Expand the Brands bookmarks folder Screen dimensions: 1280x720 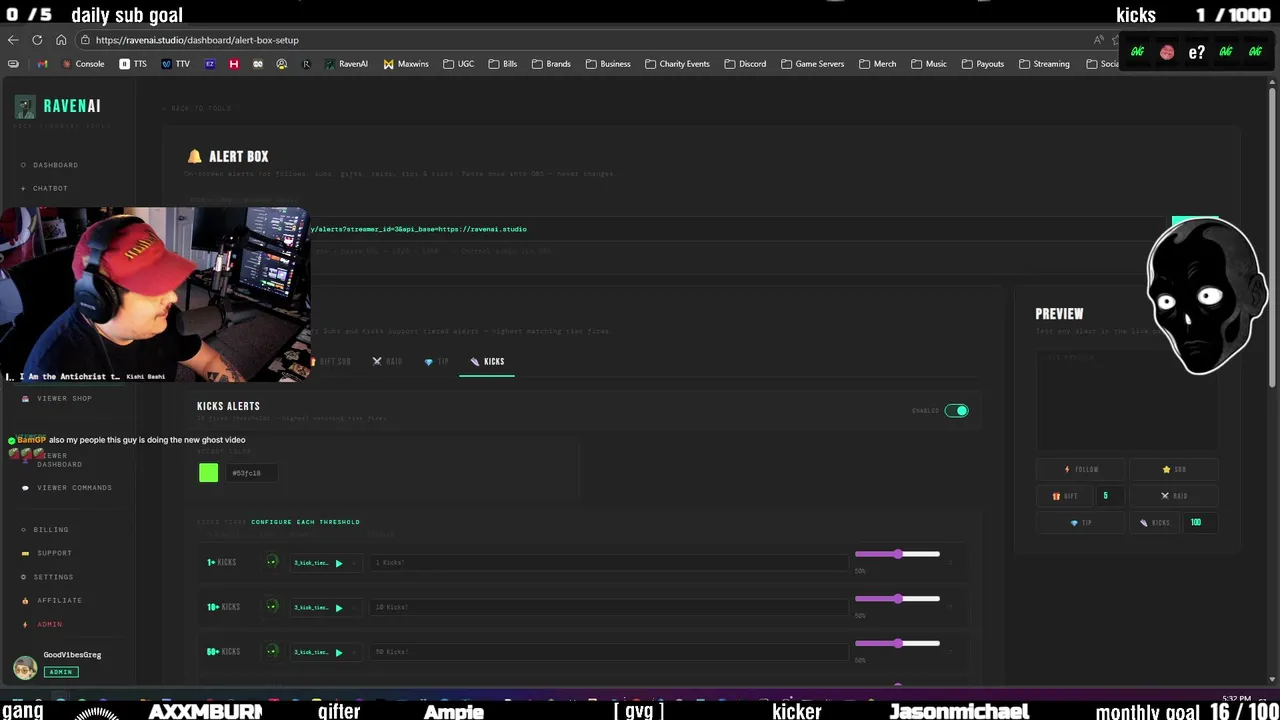[x=551, y=64]
